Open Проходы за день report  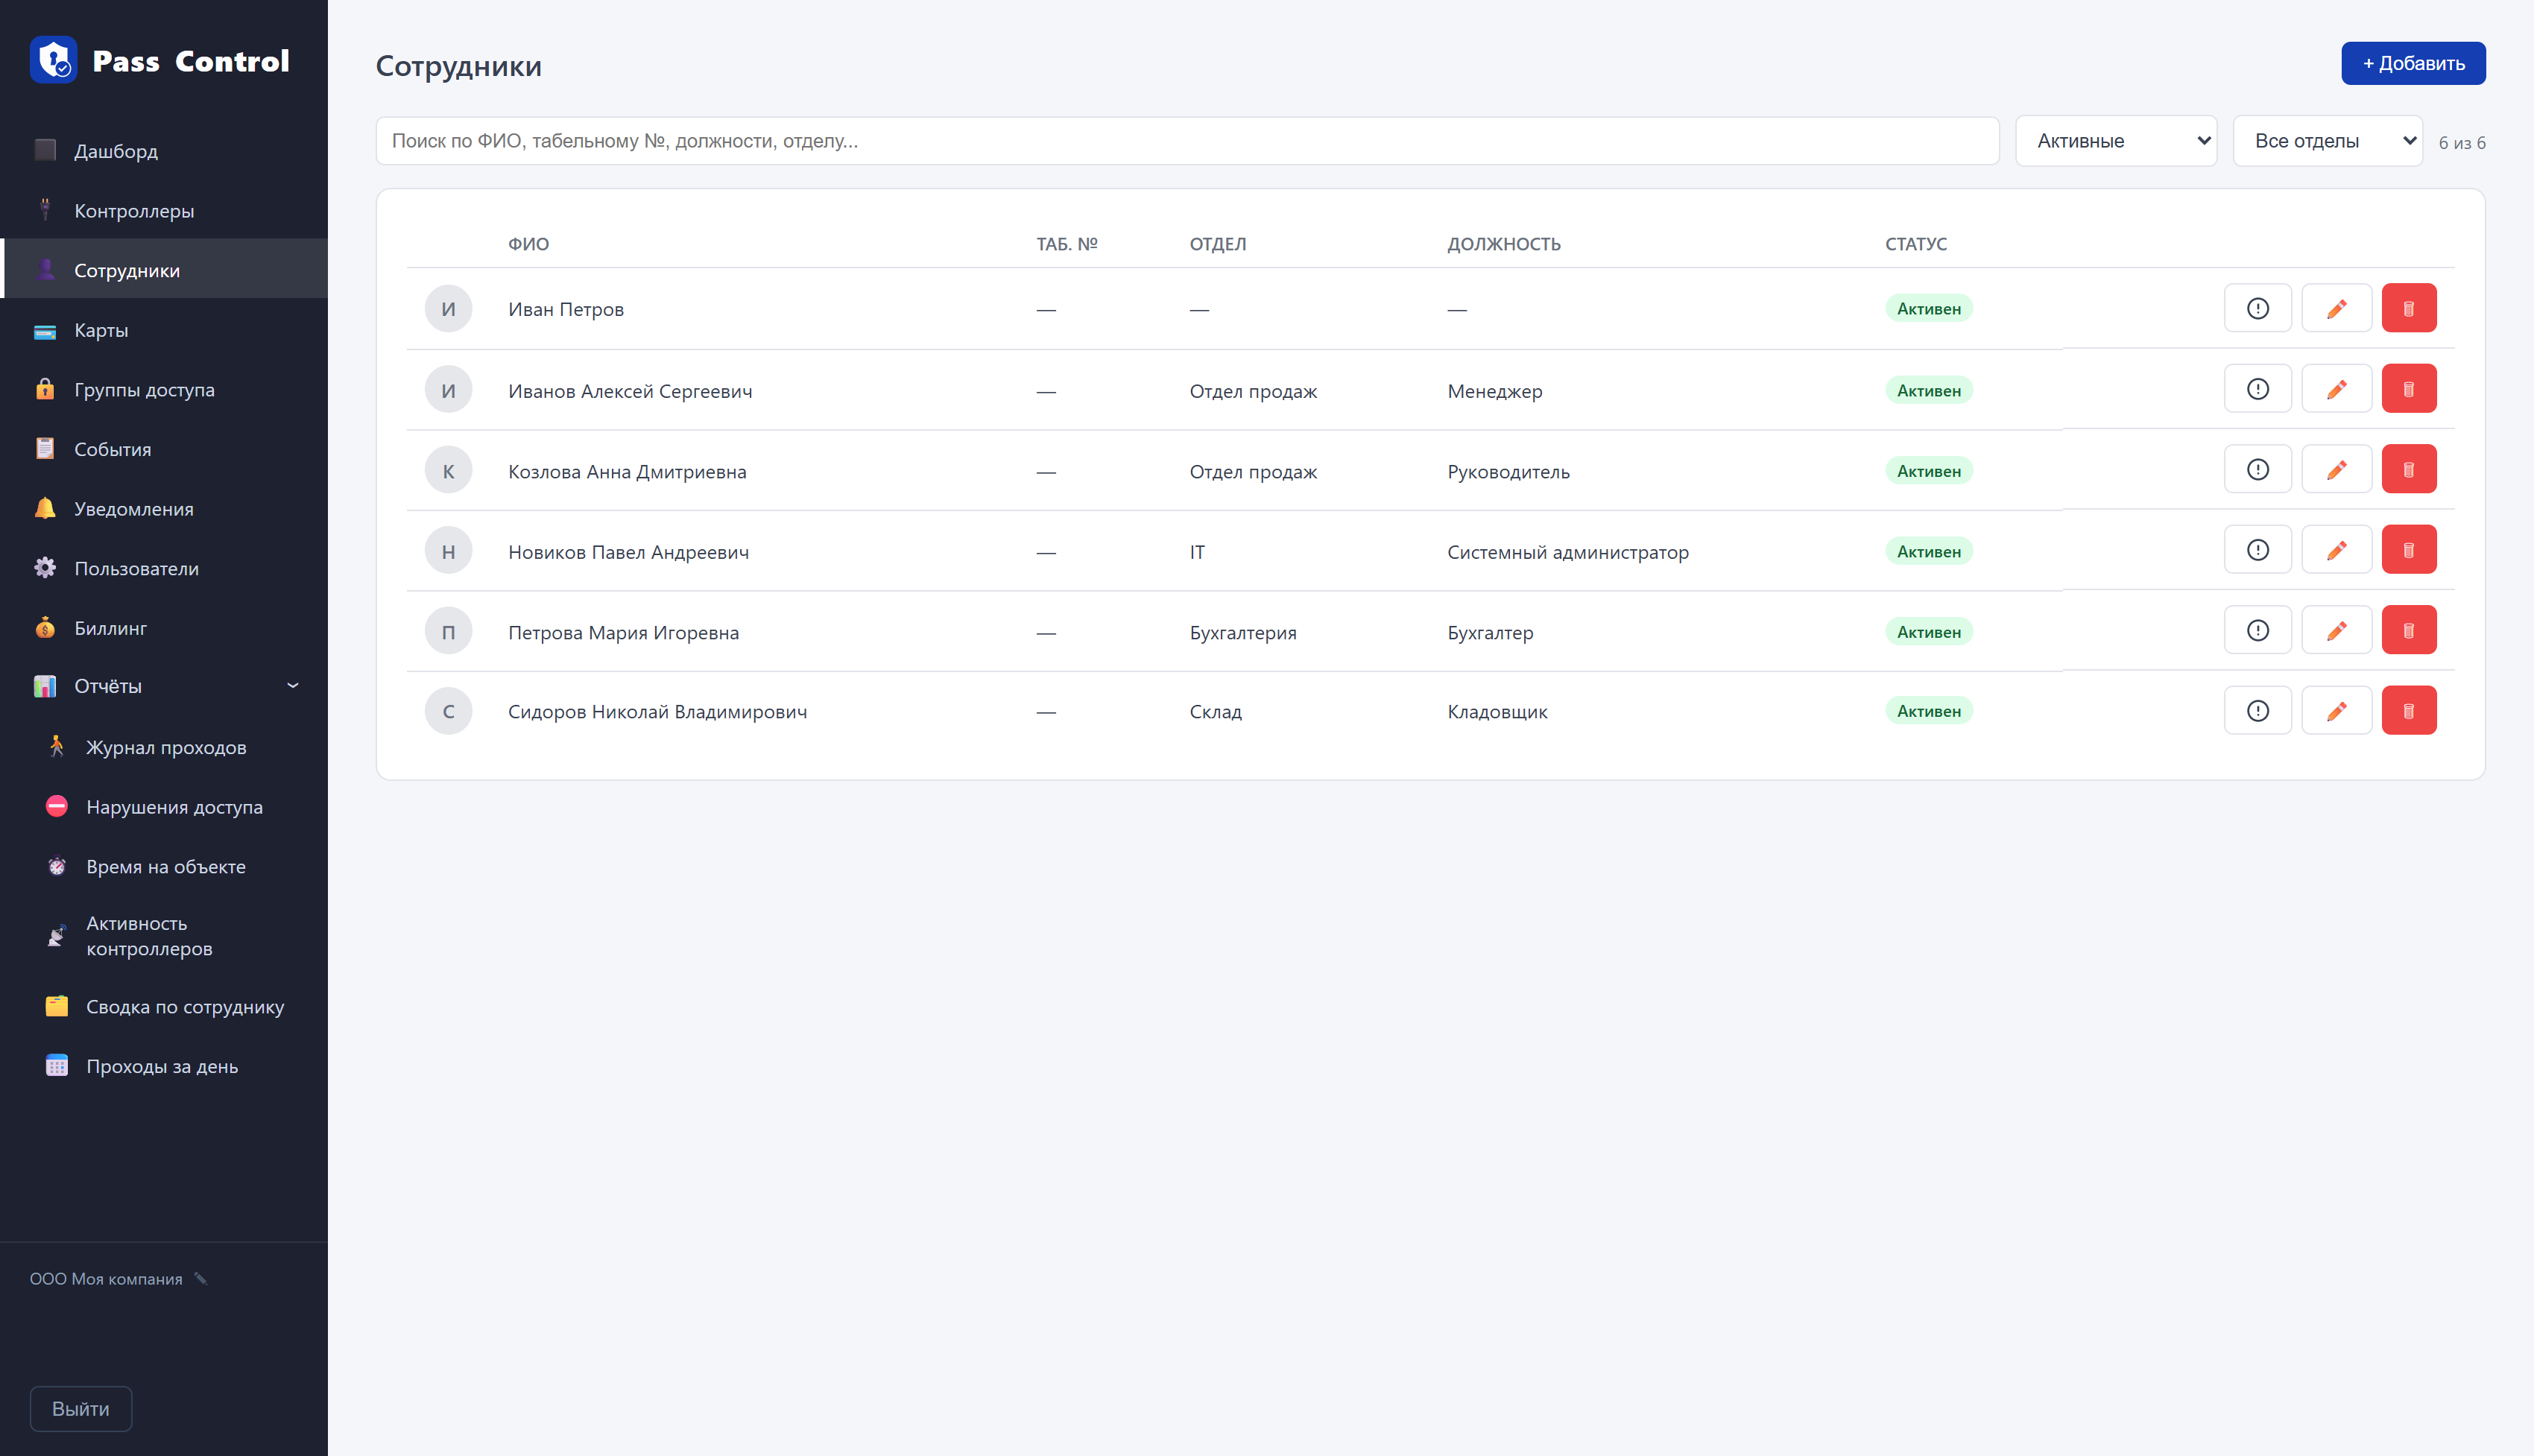164,1066
